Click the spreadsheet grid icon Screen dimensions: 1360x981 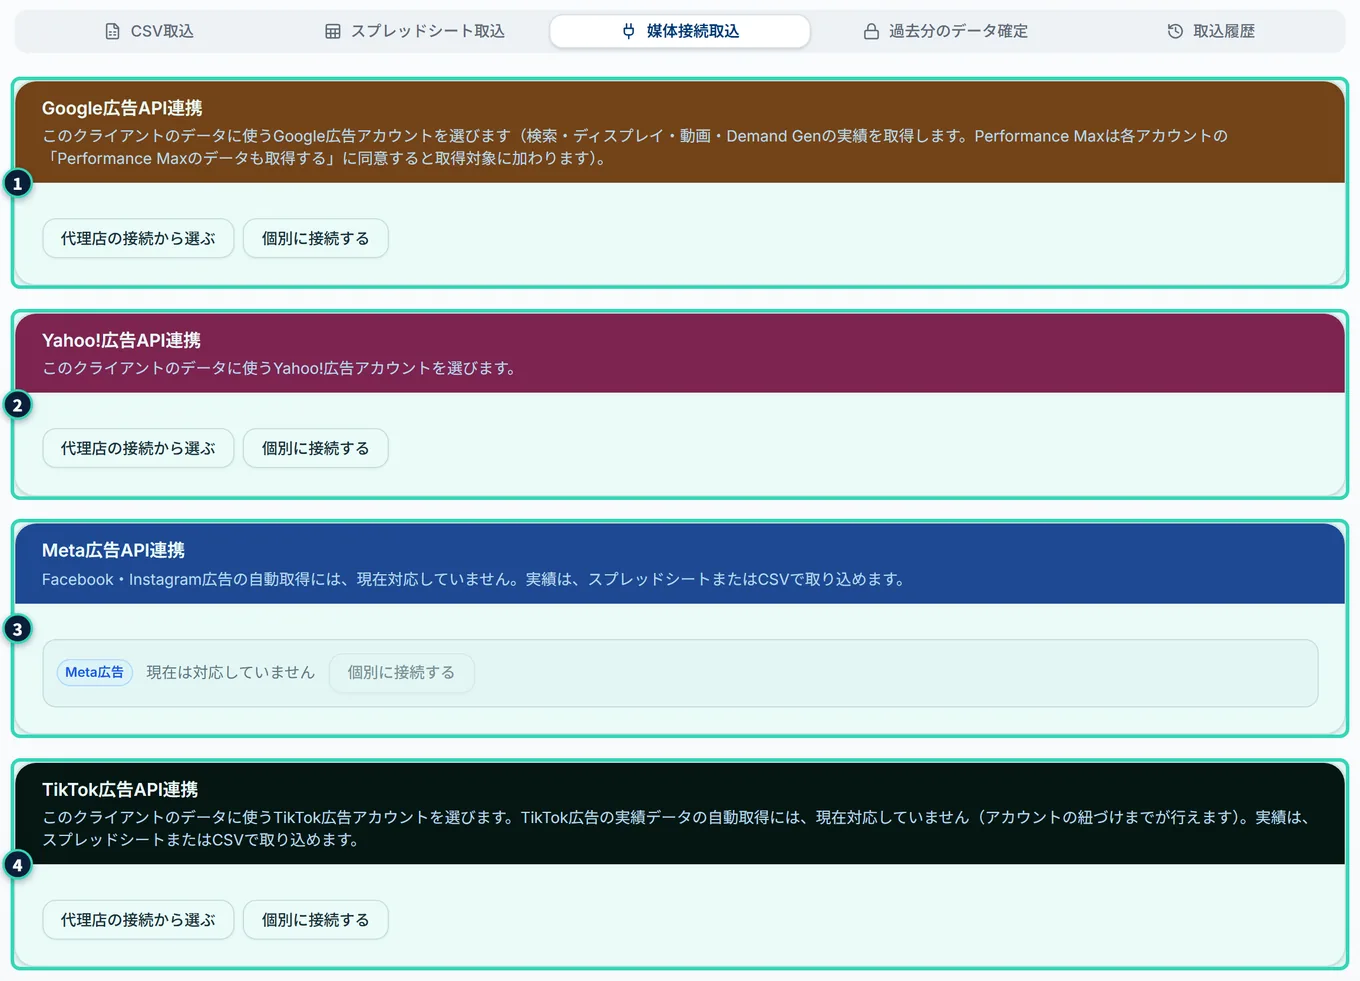click(x=333, y=31)
